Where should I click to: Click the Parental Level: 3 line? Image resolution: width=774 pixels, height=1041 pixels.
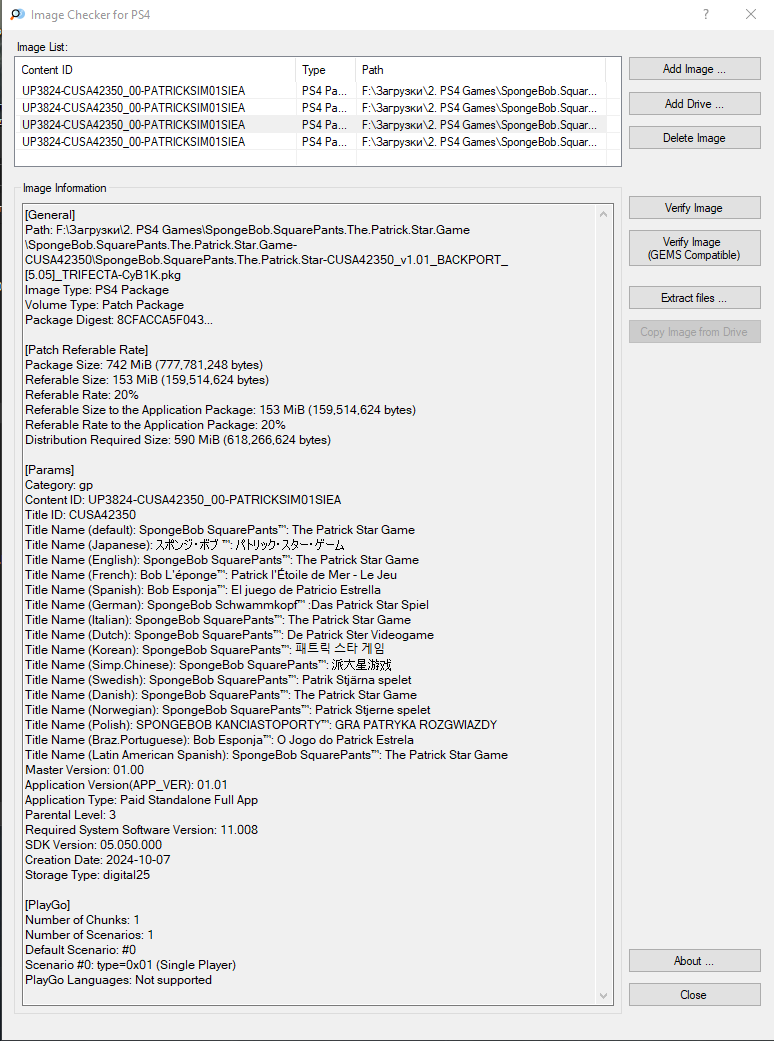(x=70, y=815)
